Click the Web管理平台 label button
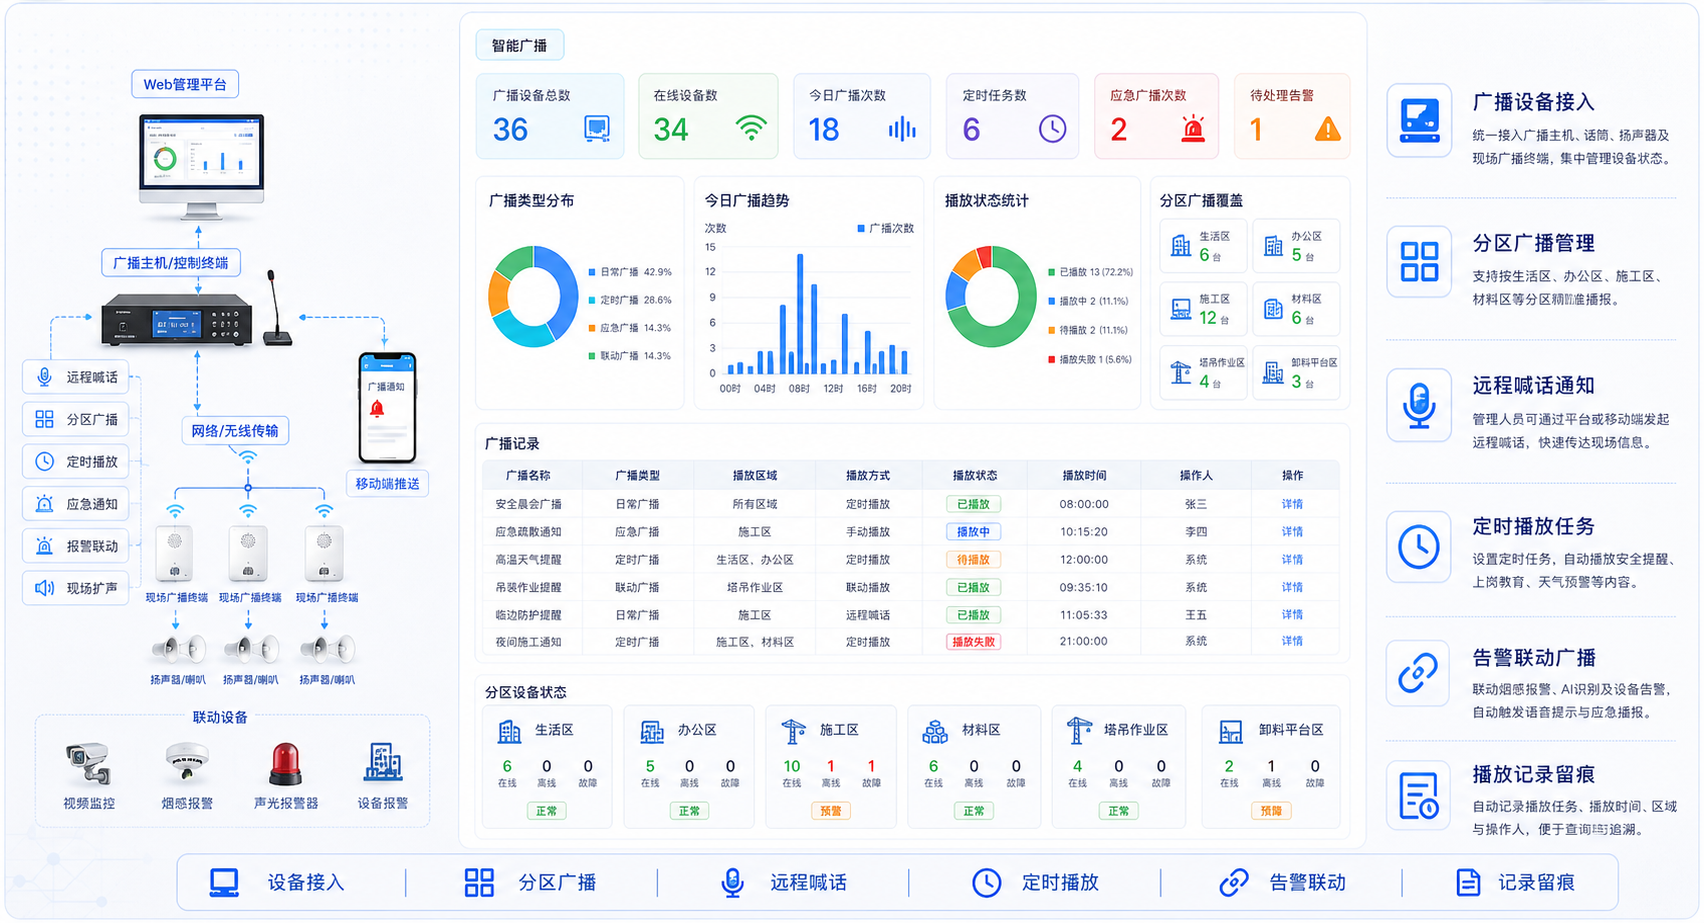This screenshot has width=1704, height=923. coord(185,84)
